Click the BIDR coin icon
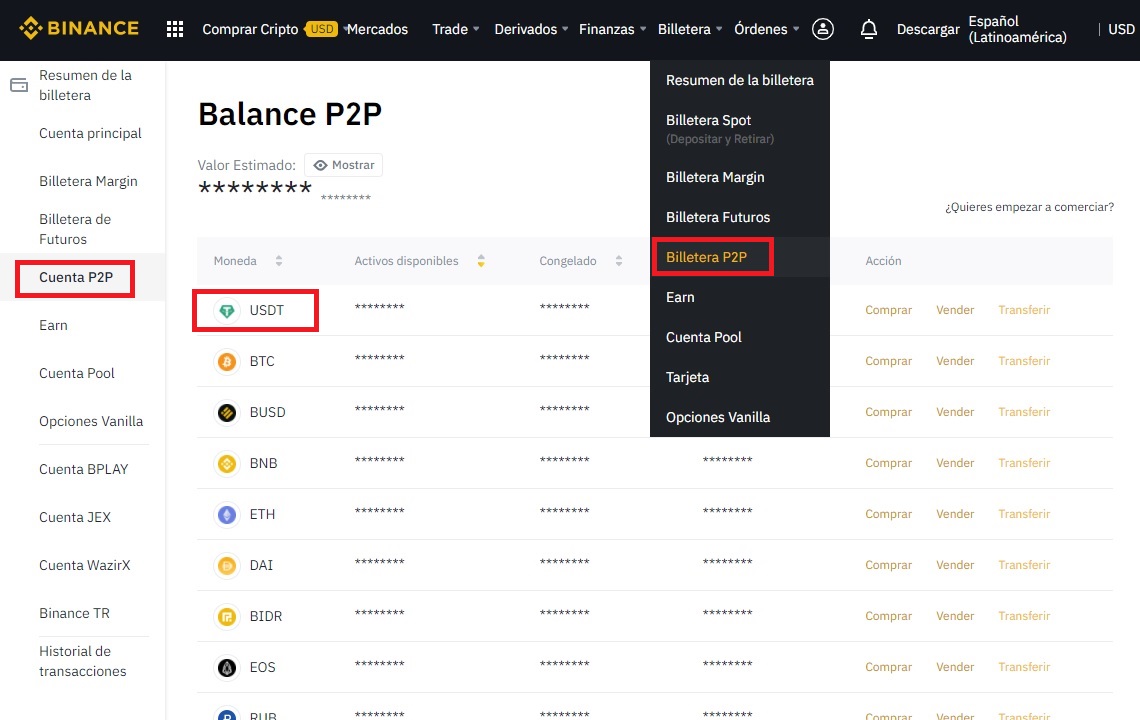Screen dimensions: 1140x720 coord(227,616)
